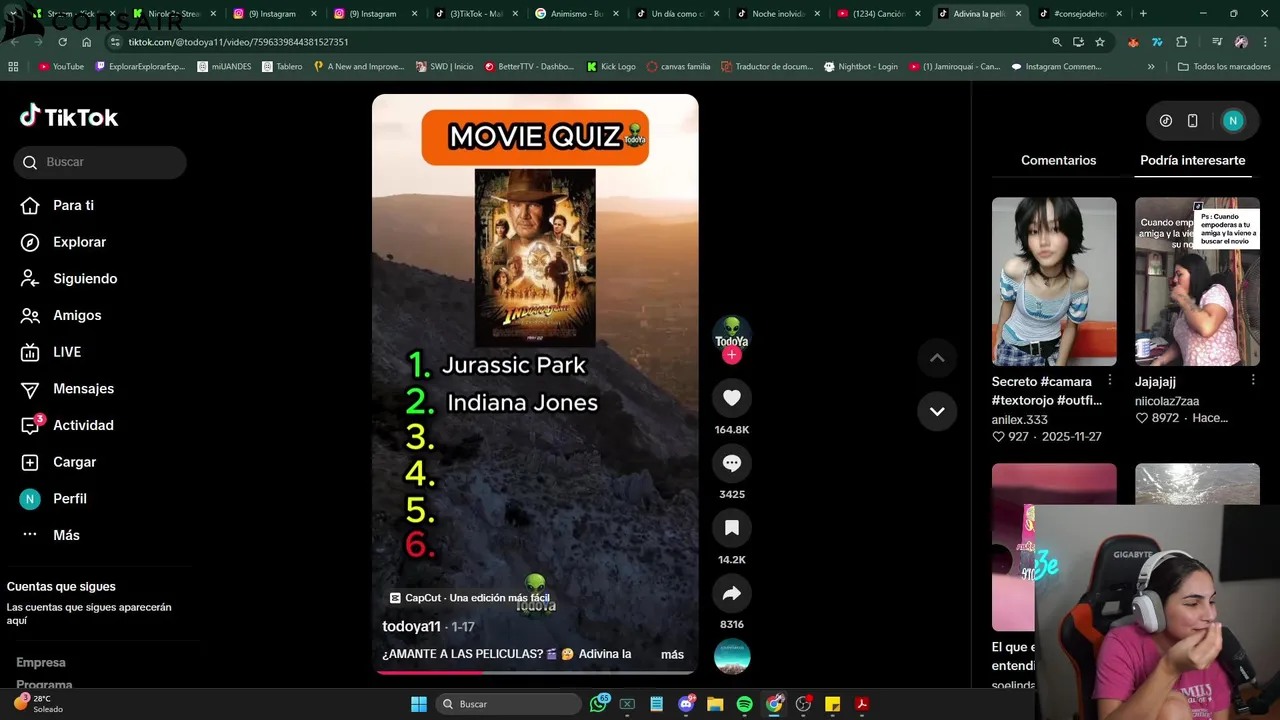Switch to the Podría interesarte tab
Viewport: 1280px width, 720px height.
point(1193,160)
